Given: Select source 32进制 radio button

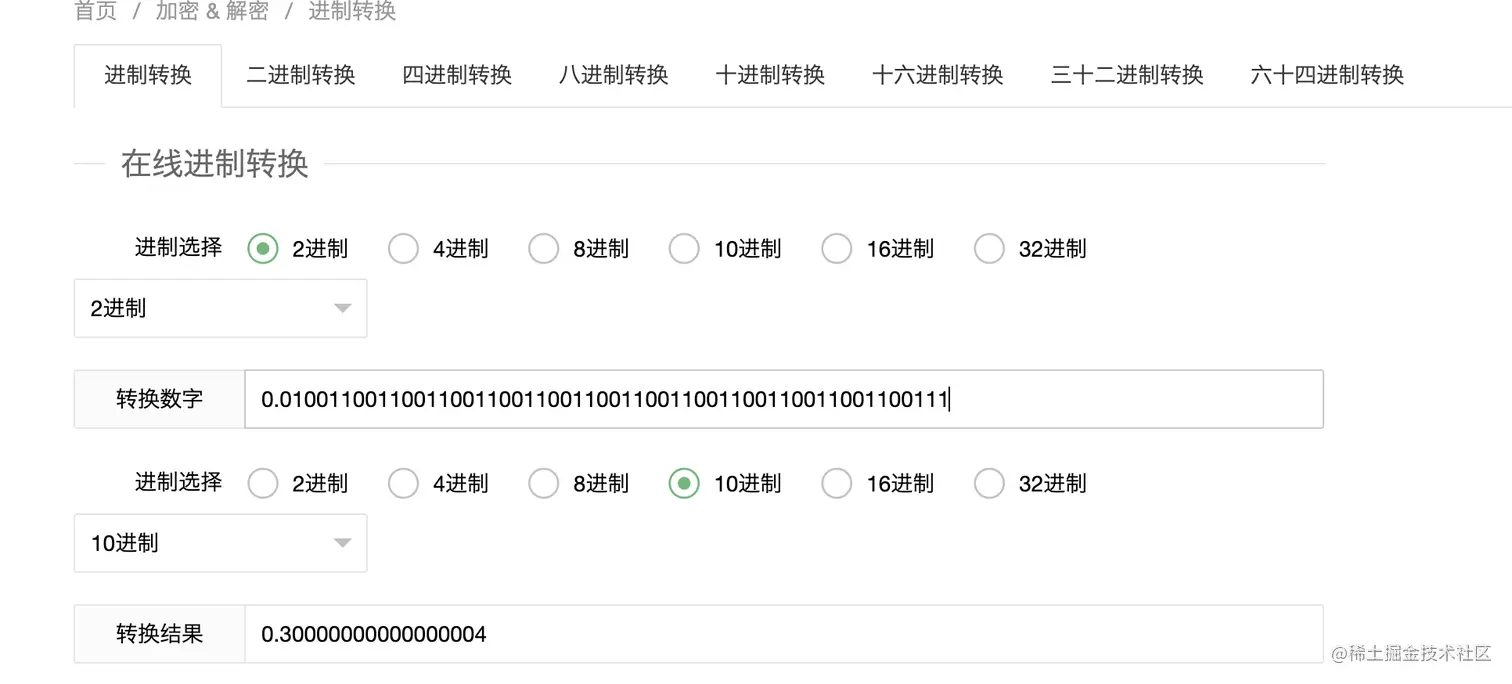Looking at the screenshot, I should pyautogui.click(x=989, y=248).
